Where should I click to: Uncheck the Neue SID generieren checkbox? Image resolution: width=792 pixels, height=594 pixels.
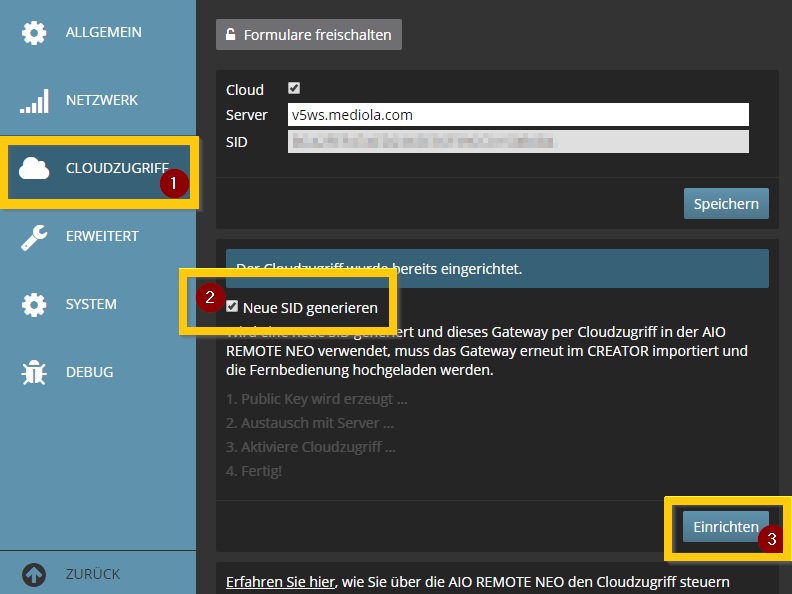coord(233,307)
